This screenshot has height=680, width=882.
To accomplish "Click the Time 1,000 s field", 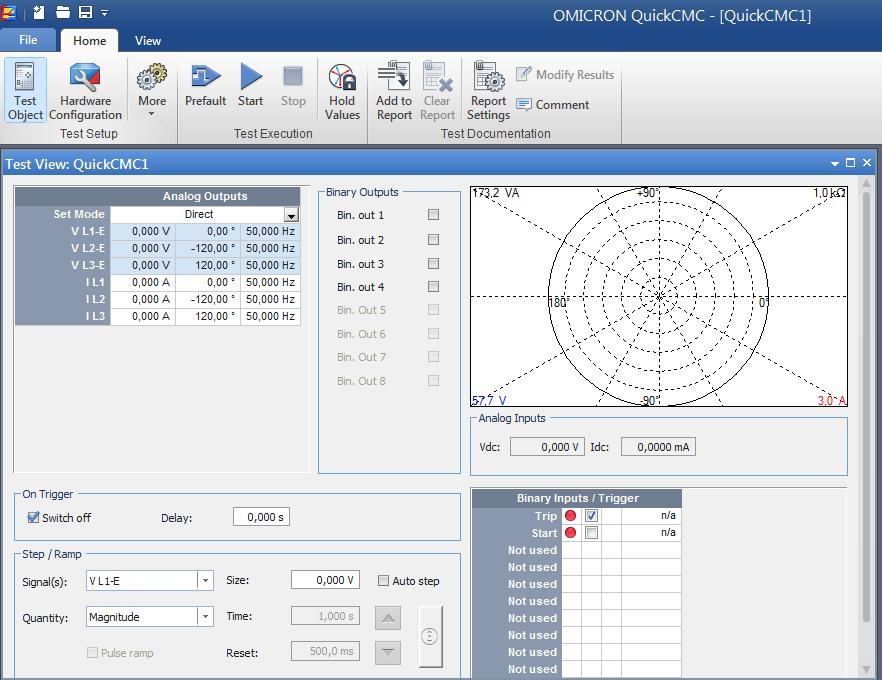I will pyautogui.click(x=325, y=616).
